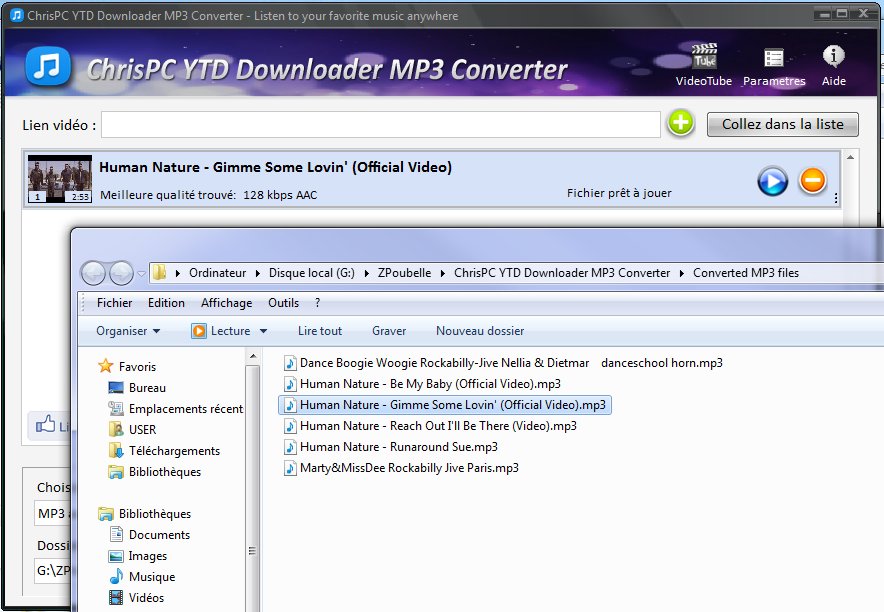The width and height of the screenshot is (884, 612).
Task: Click Lire tout in the toolbar
Action: click(320, 331)
